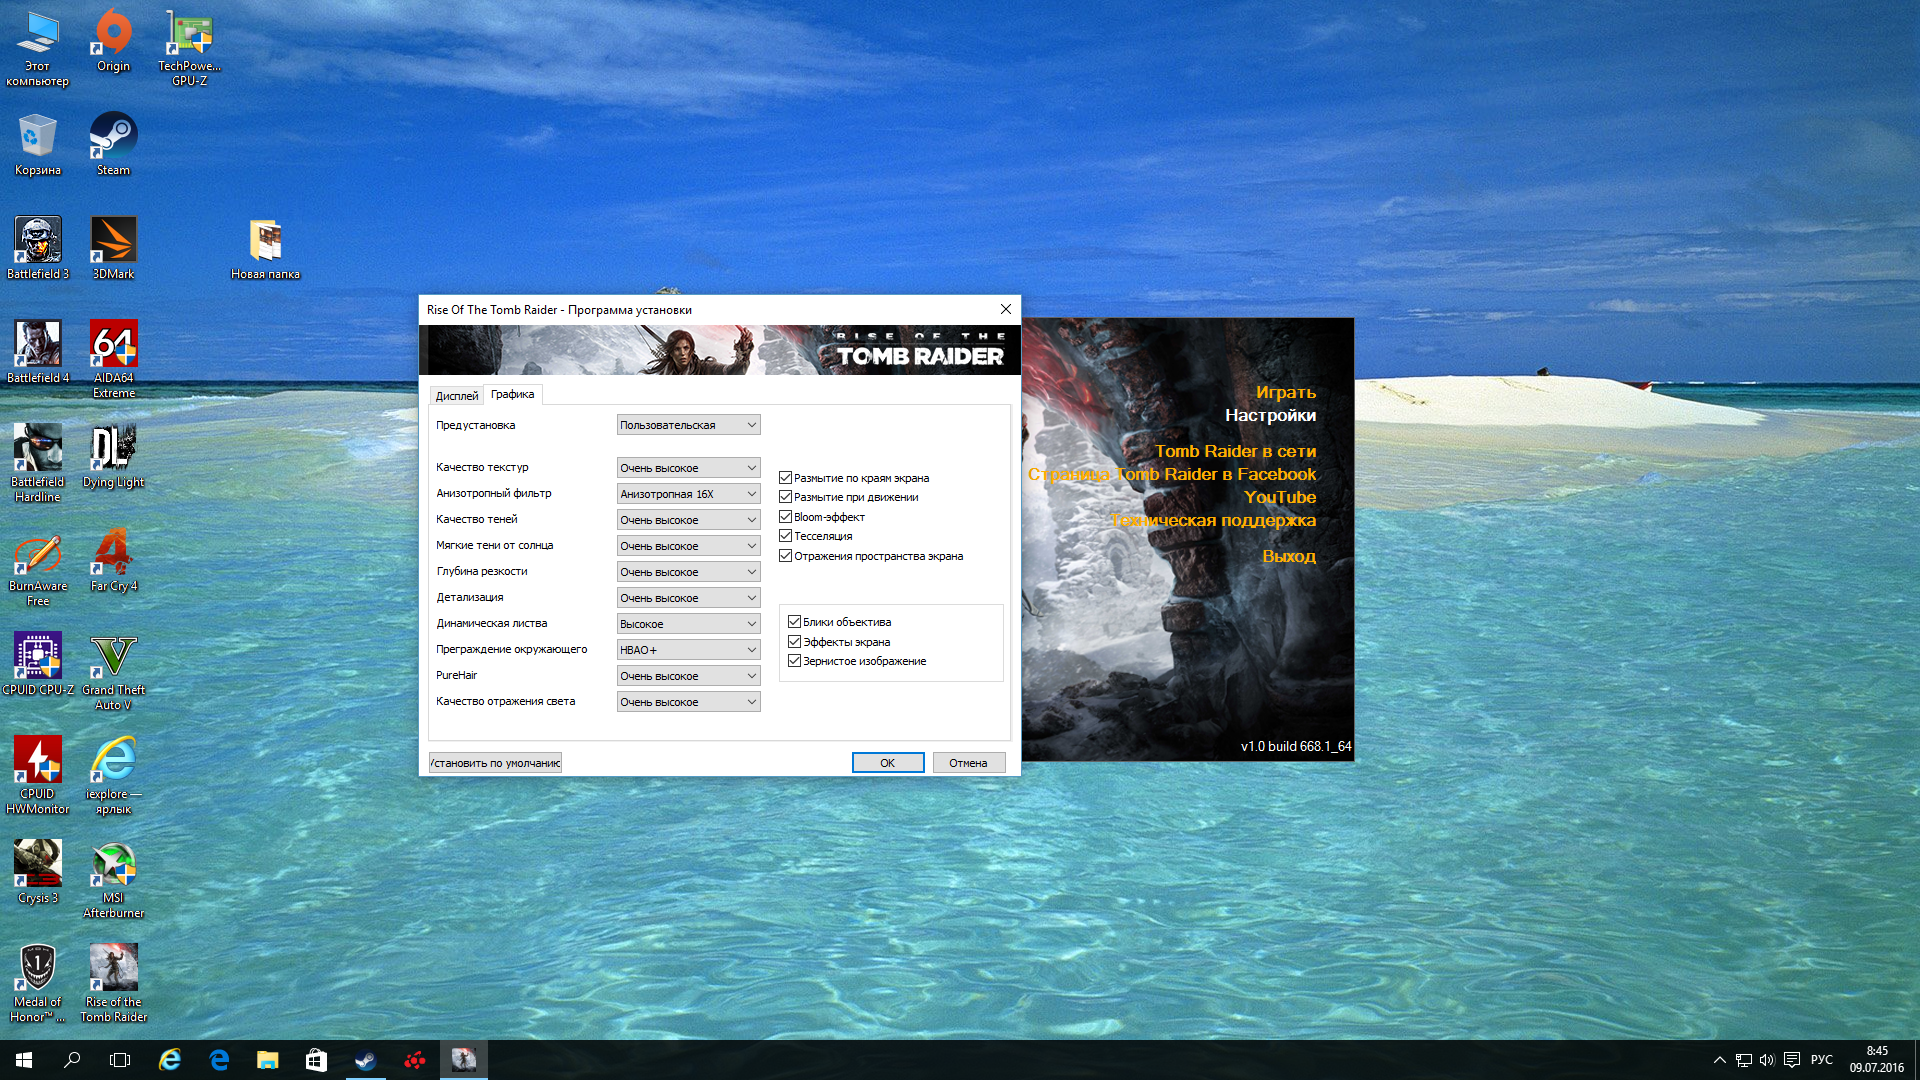
Task: Open the MSI Afterburner desktop shortcut
Action: (x=113, y=866)
